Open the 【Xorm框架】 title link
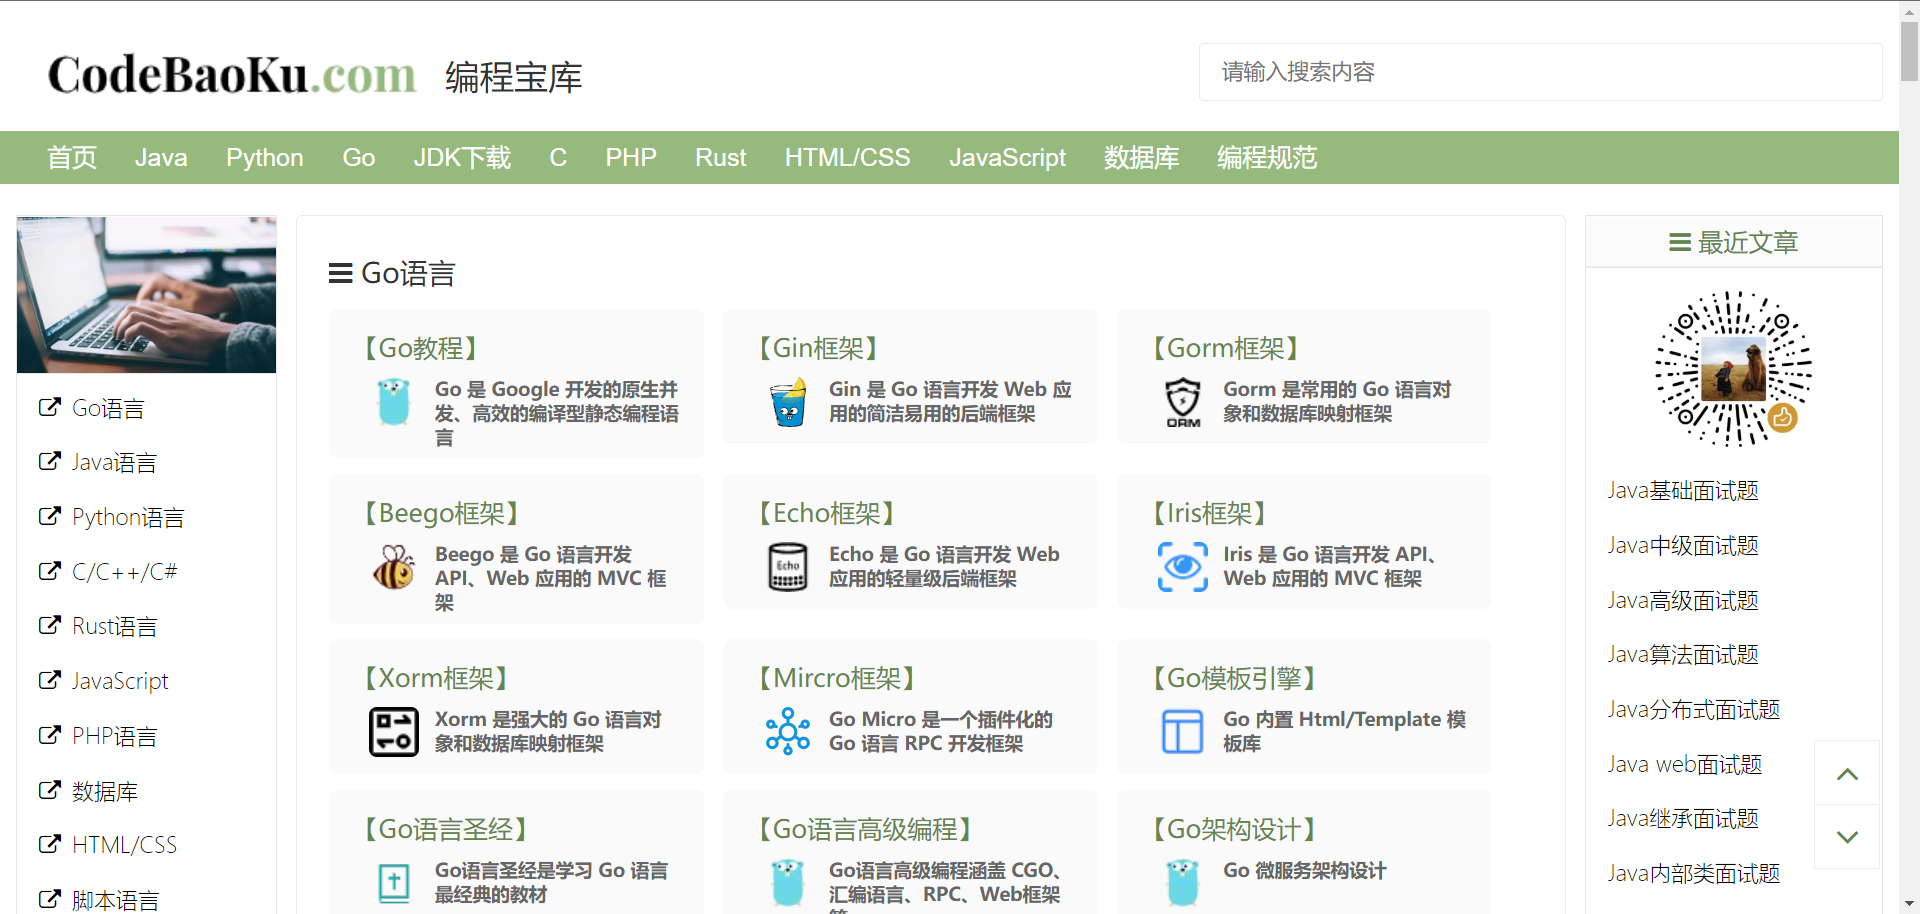 (x=436, y=677)
